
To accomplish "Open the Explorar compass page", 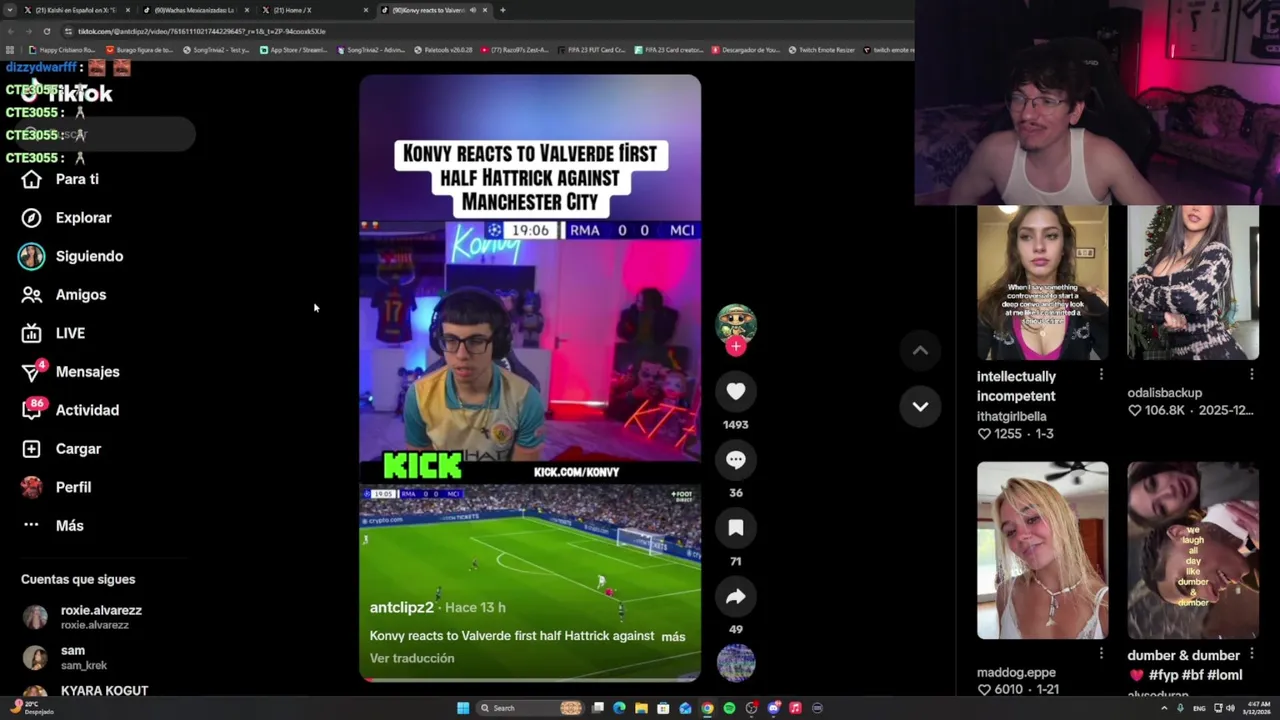I will (x=66, y=218).
